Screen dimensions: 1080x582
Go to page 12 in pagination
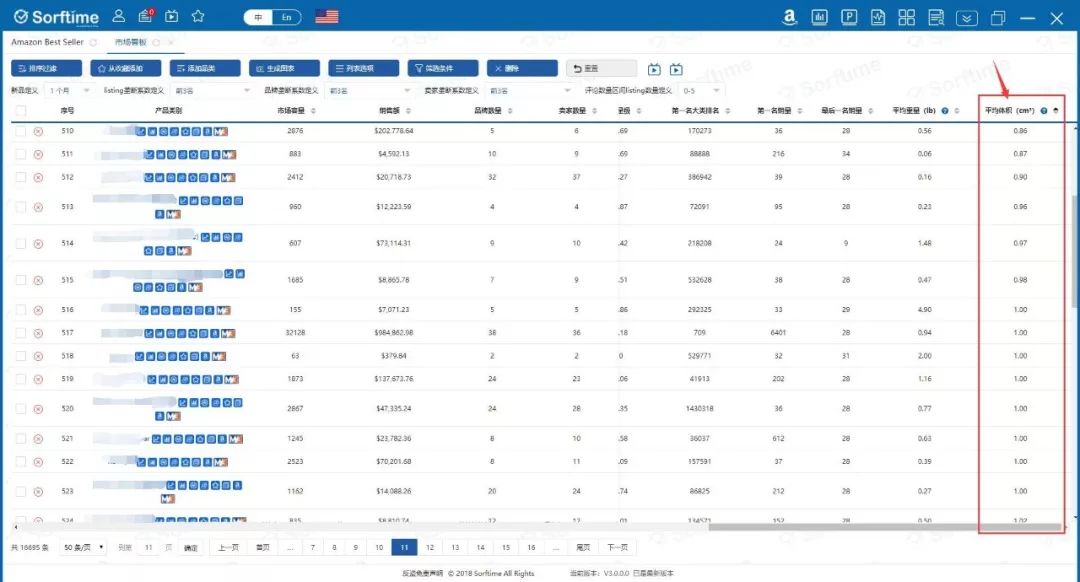point(430,548)
